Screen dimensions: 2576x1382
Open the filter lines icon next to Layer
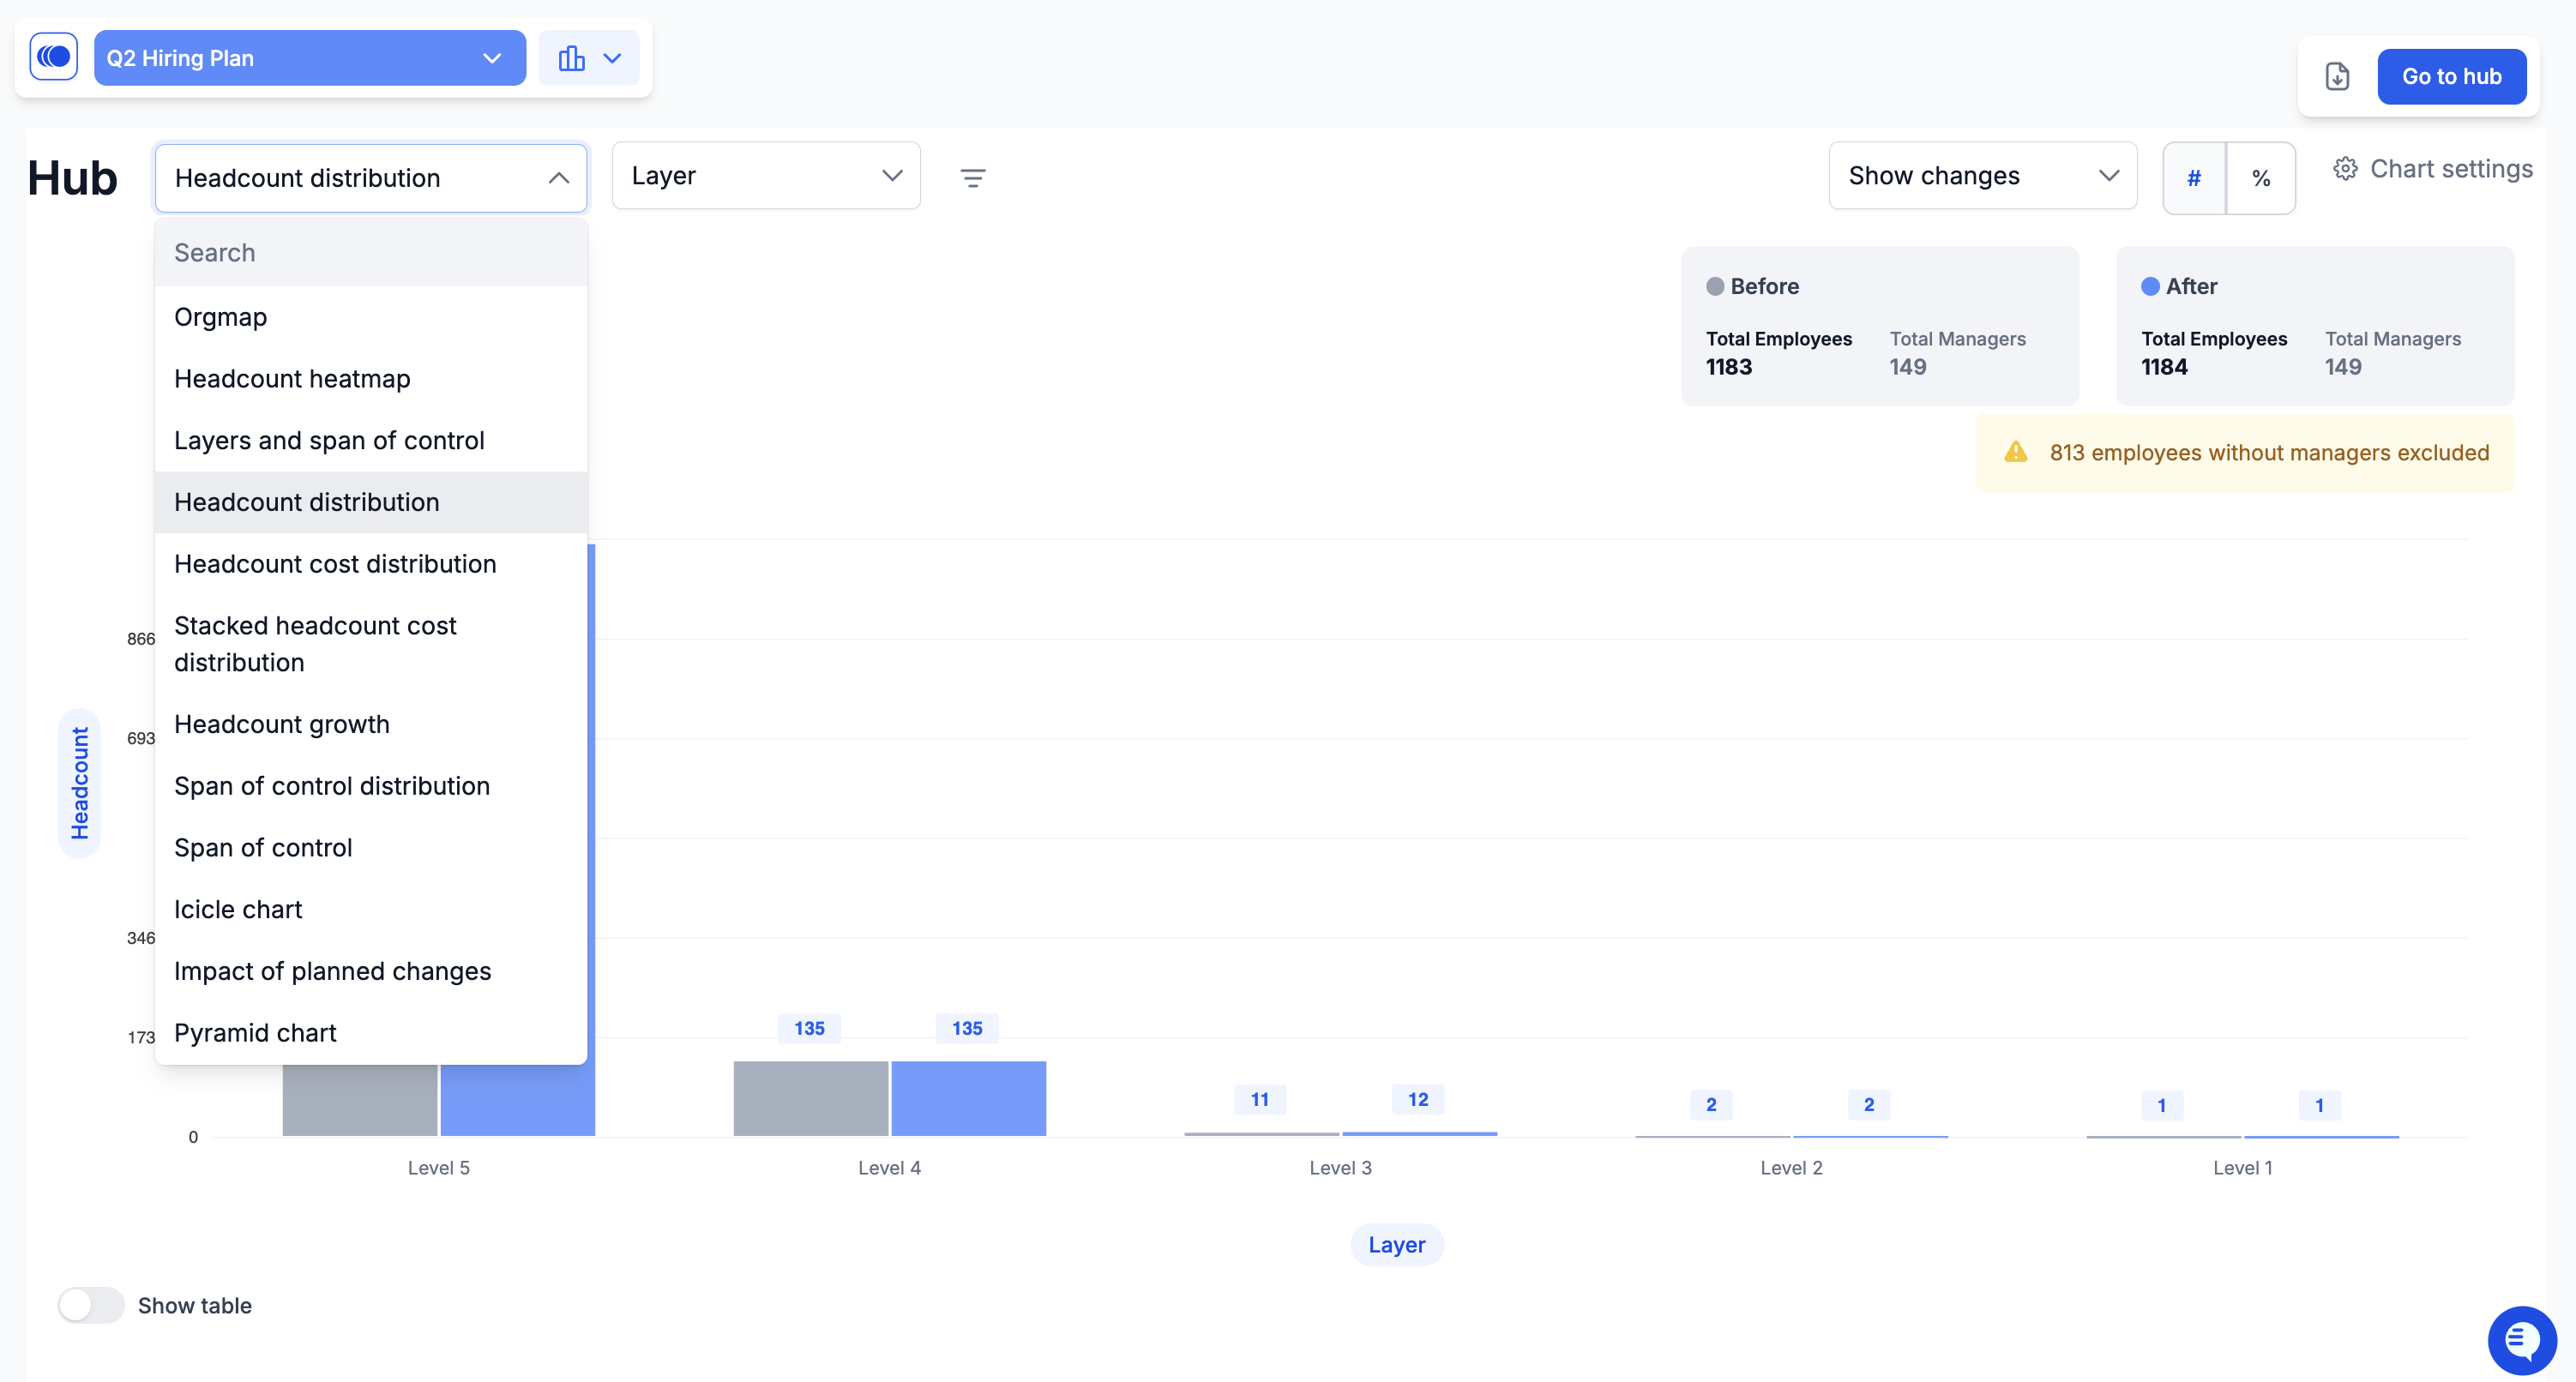point(972,178)
